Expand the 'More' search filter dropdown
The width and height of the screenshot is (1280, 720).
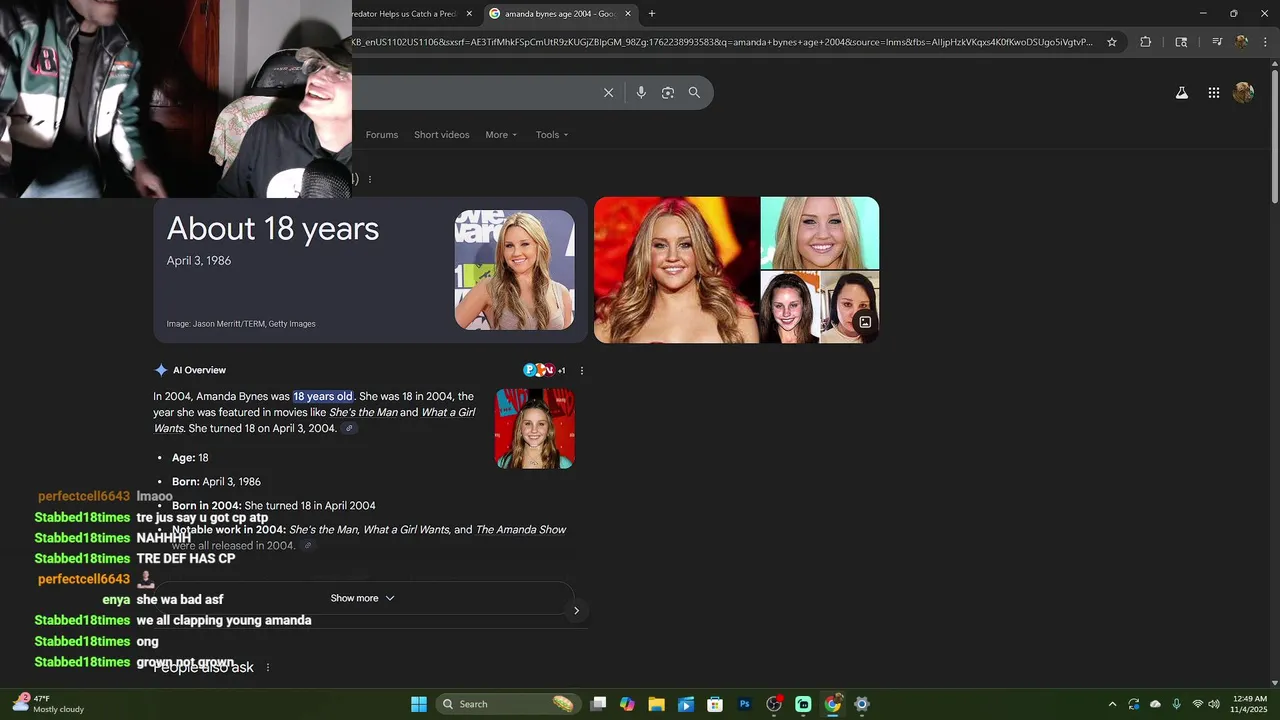[501, 135]
